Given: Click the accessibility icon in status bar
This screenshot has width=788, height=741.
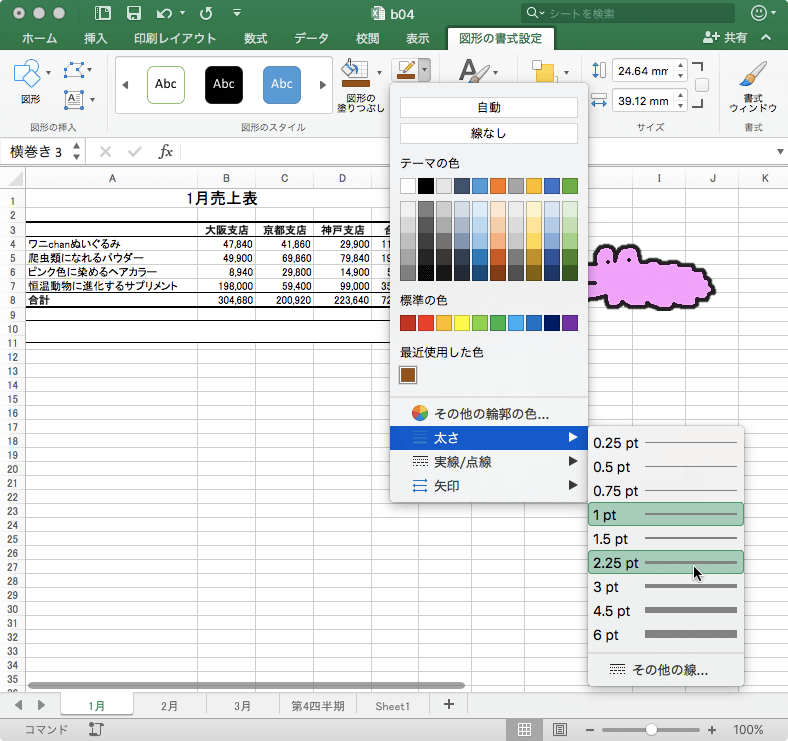Looking at the screenshot, I should point(96,729).
